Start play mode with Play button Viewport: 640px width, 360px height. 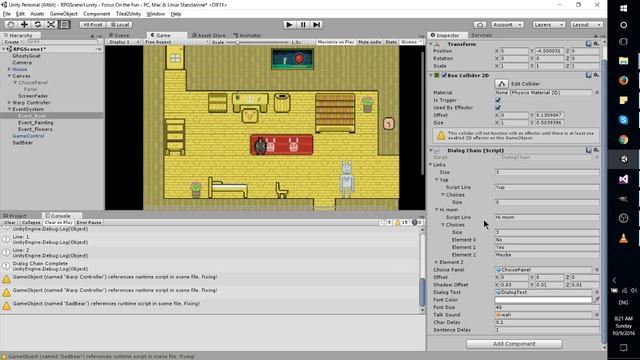tap(289, 24)
